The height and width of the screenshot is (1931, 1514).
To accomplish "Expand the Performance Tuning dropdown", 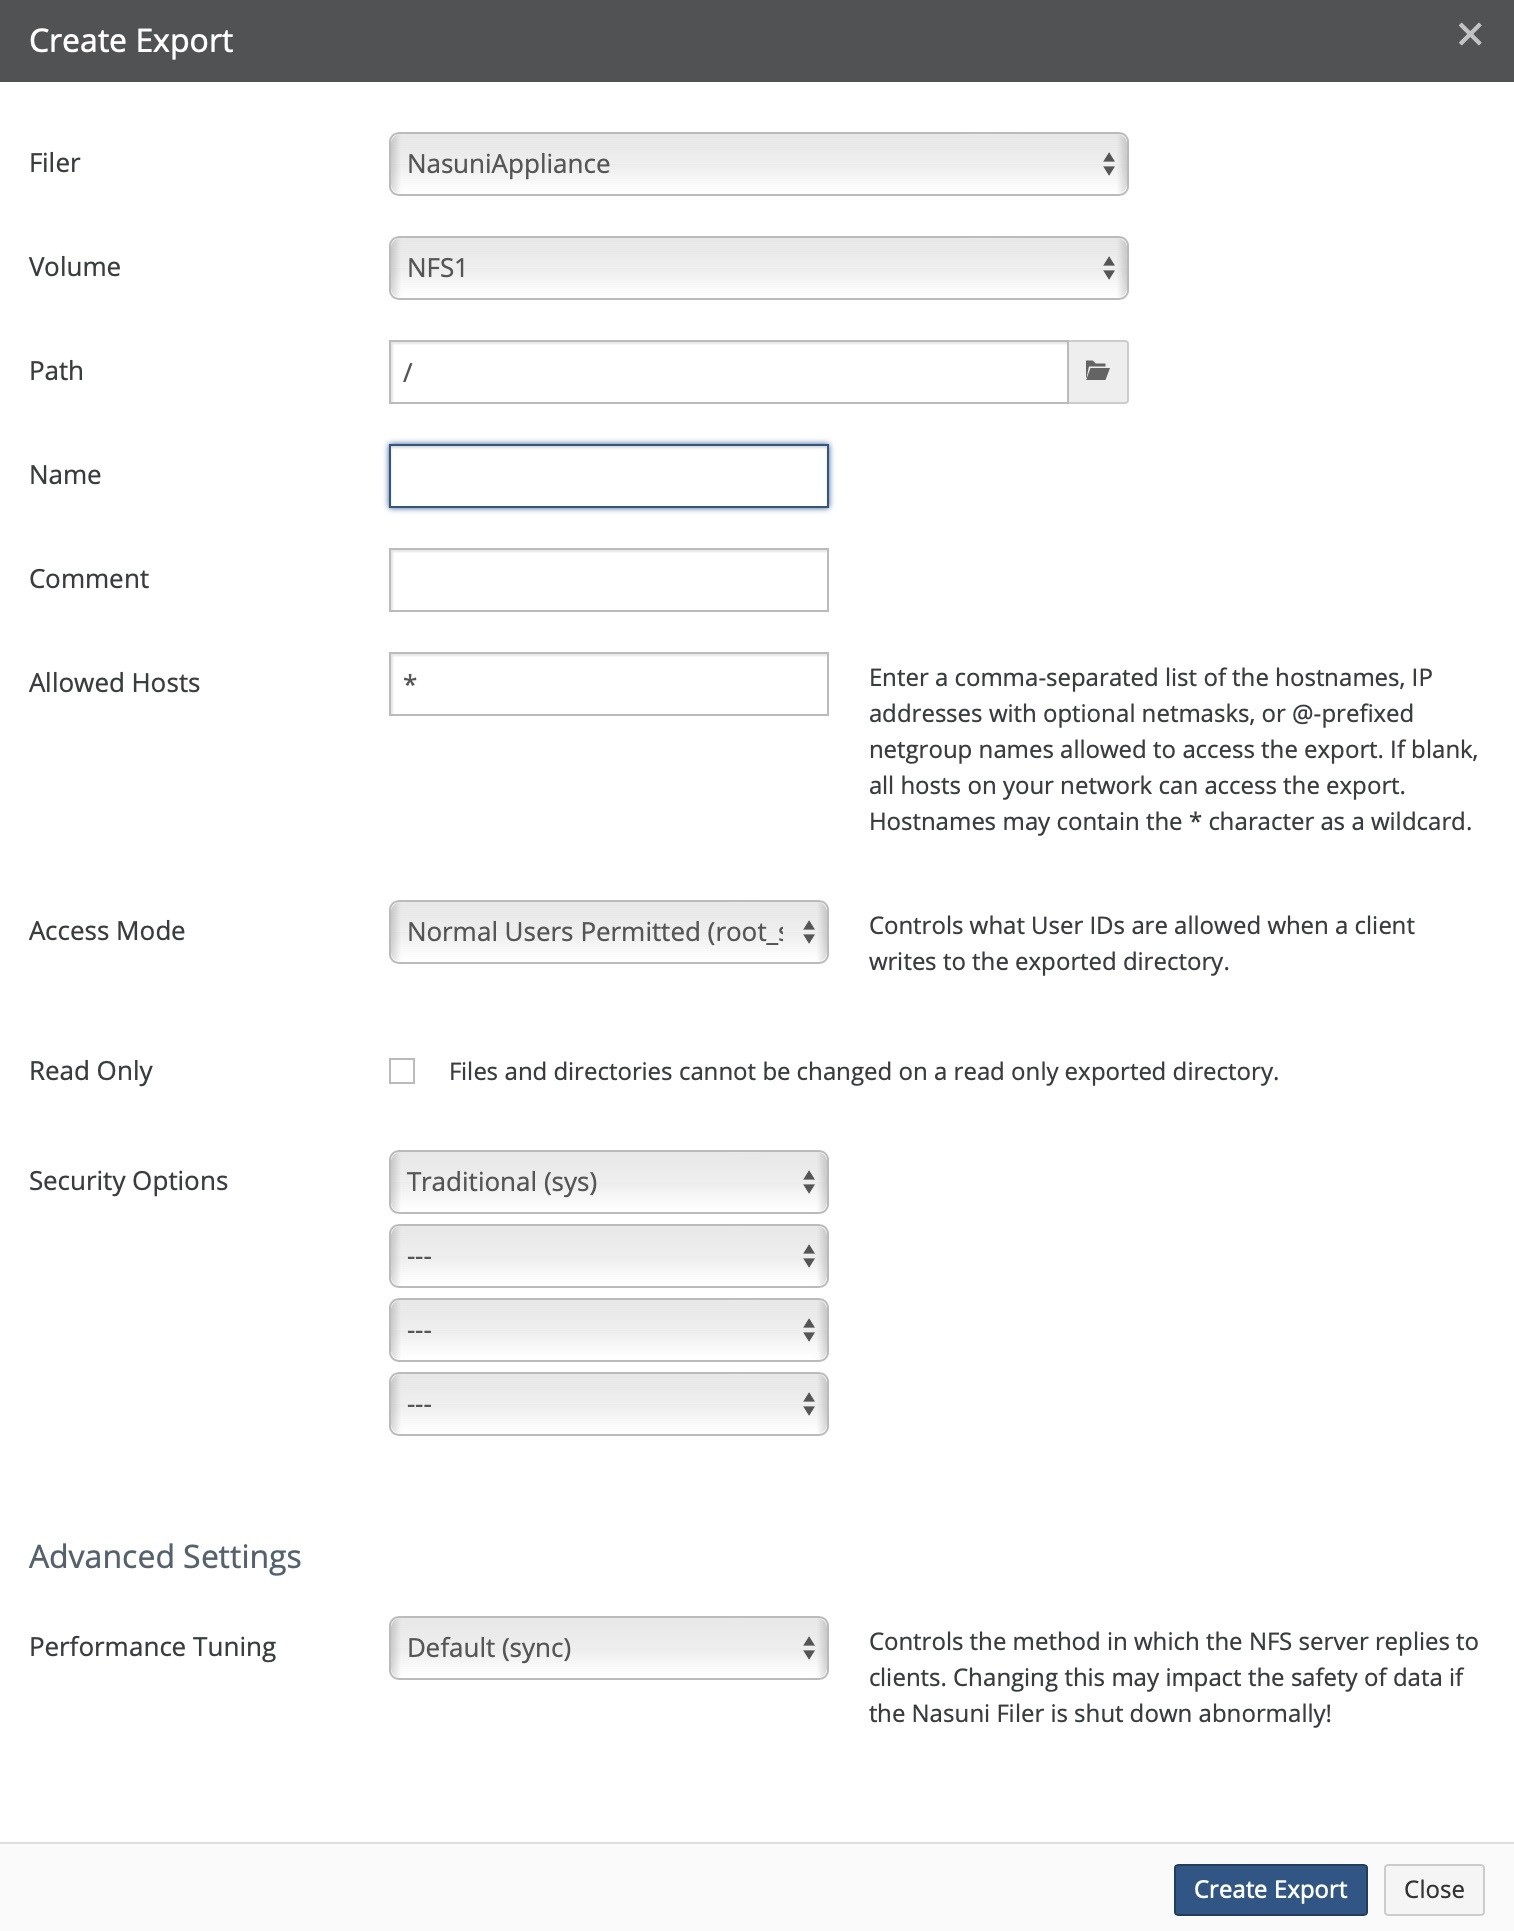I will point(608,1648).
